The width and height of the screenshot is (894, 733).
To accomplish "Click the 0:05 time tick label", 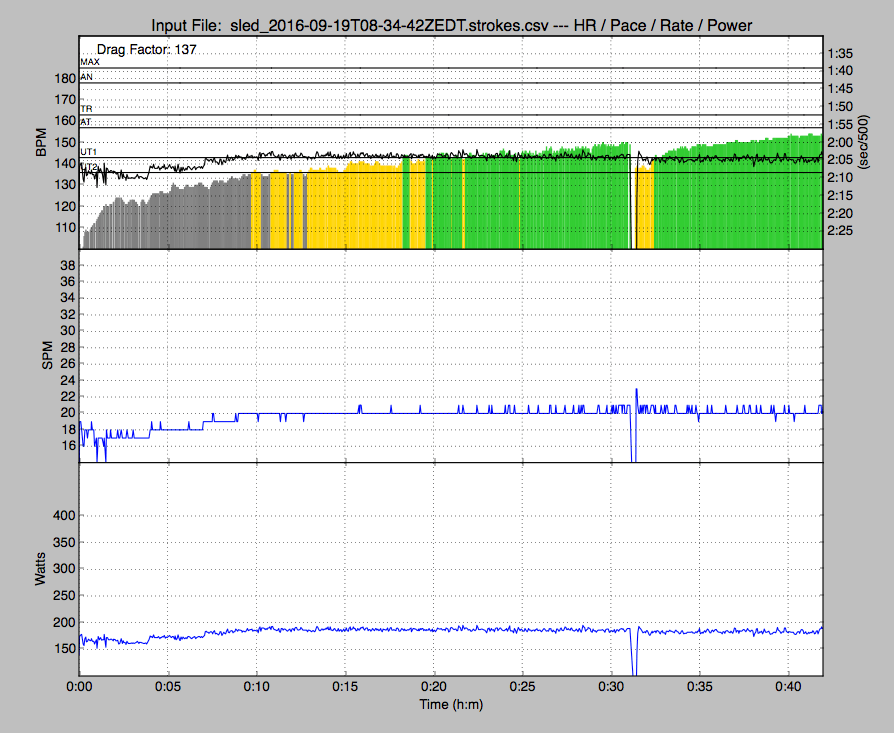I will [168, 688].
